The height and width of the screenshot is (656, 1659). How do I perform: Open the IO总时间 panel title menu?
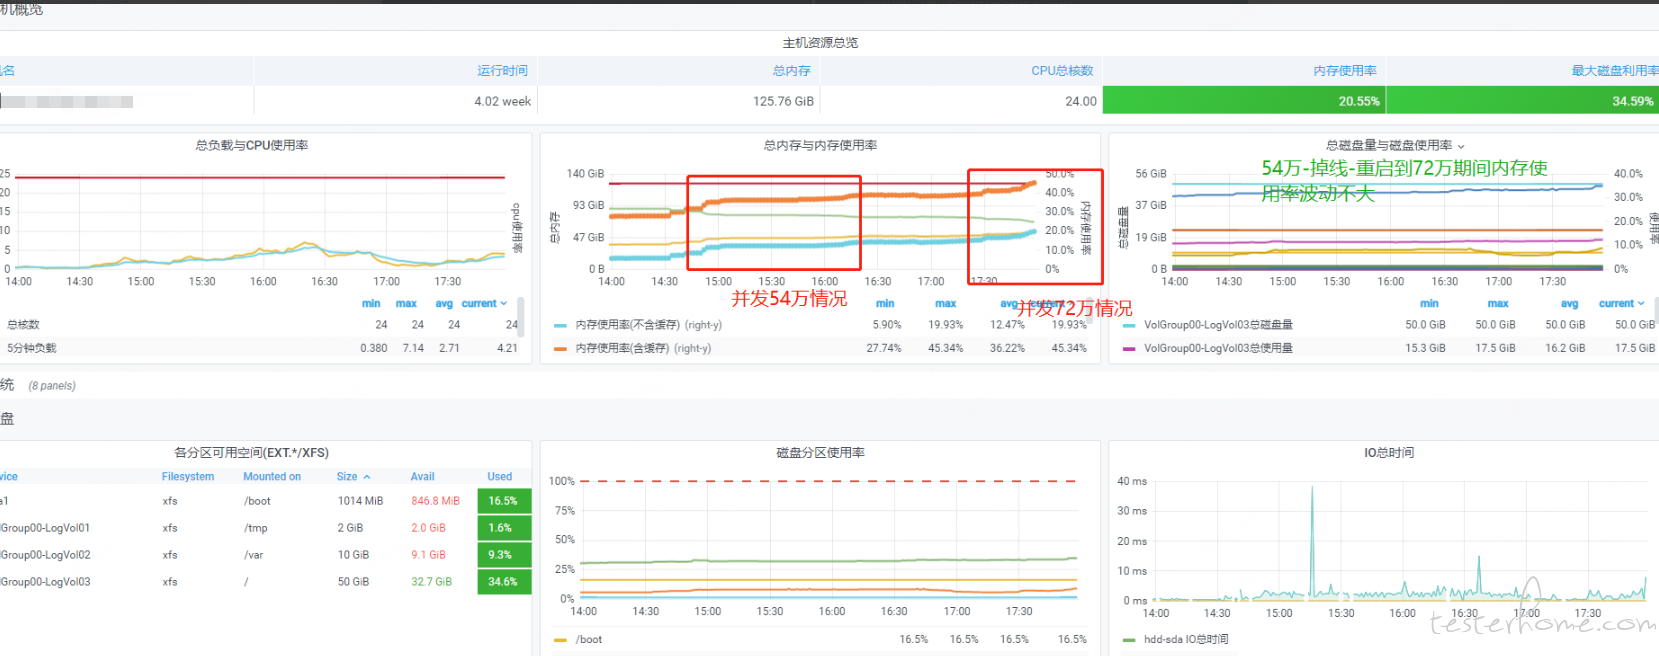[1389, 453]
